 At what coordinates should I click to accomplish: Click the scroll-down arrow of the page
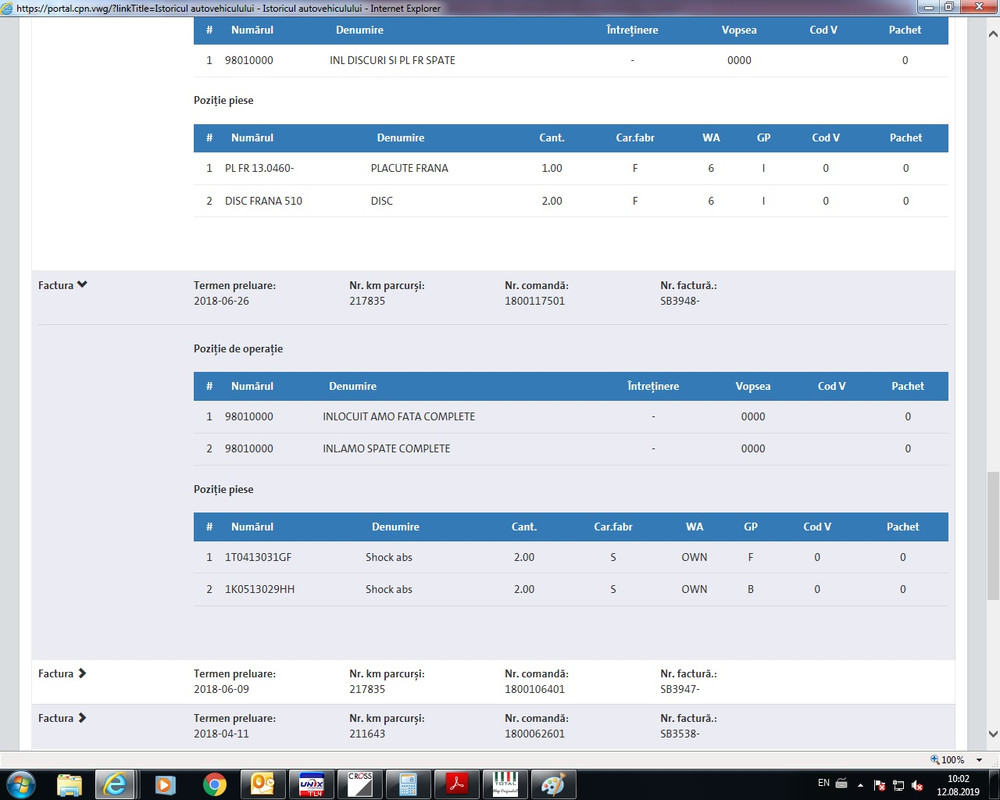(993, 734)
